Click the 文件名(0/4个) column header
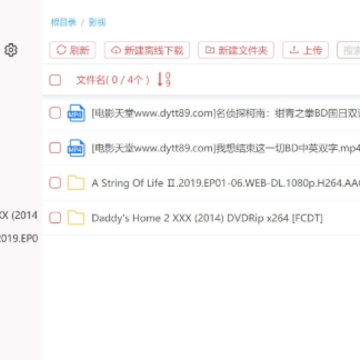360x360 pixels. (113, 80)
